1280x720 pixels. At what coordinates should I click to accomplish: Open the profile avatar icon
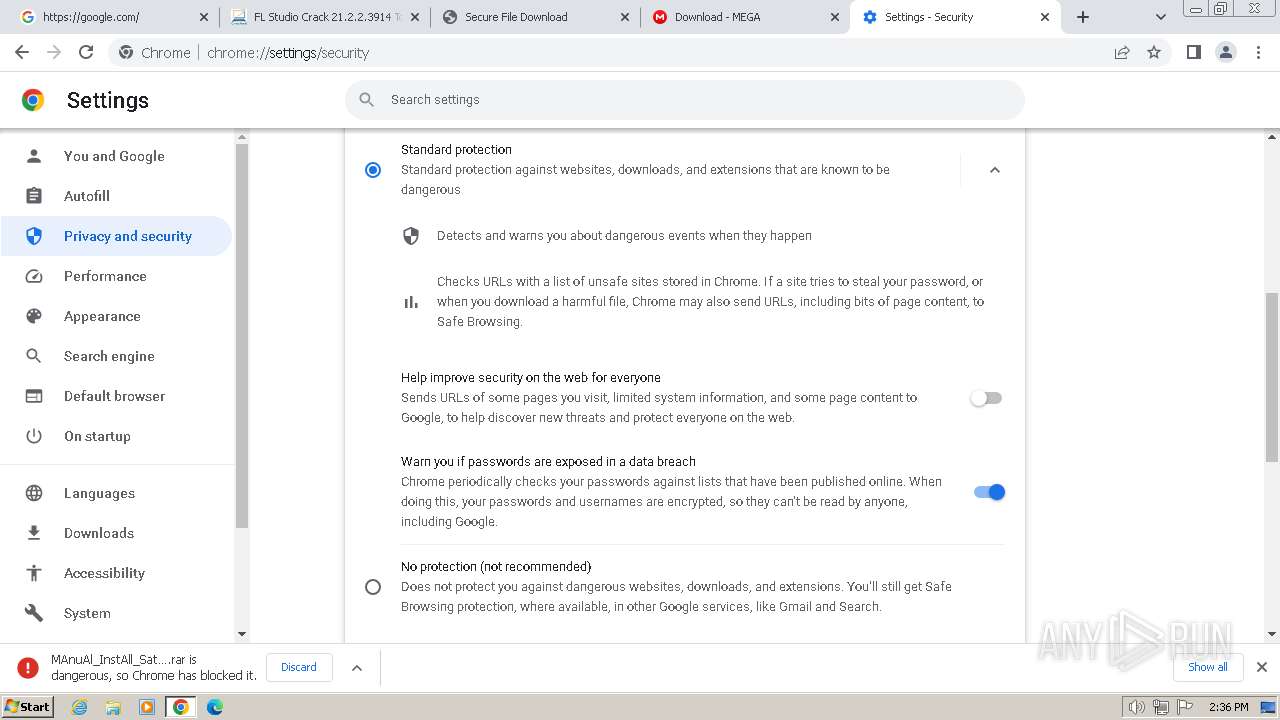1226,53
